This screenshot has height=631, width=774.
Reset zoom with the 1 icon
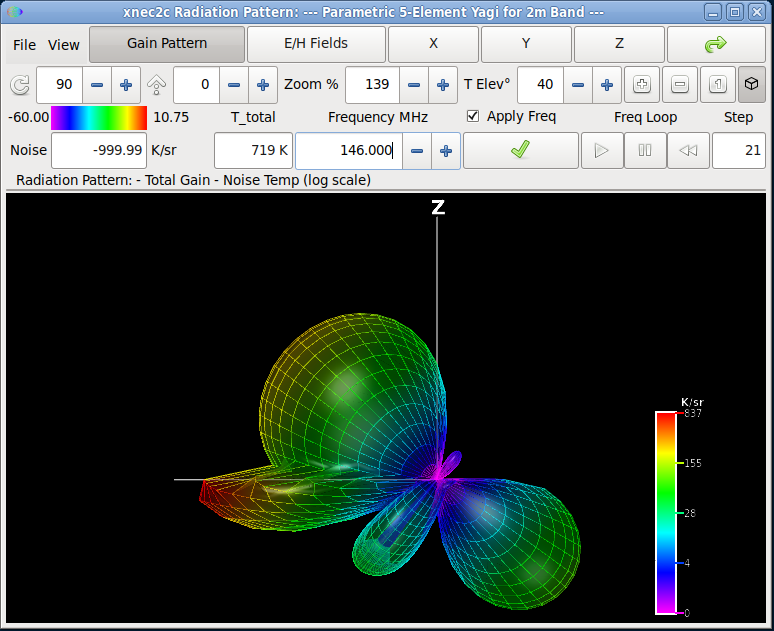click(x=718, y=85)
